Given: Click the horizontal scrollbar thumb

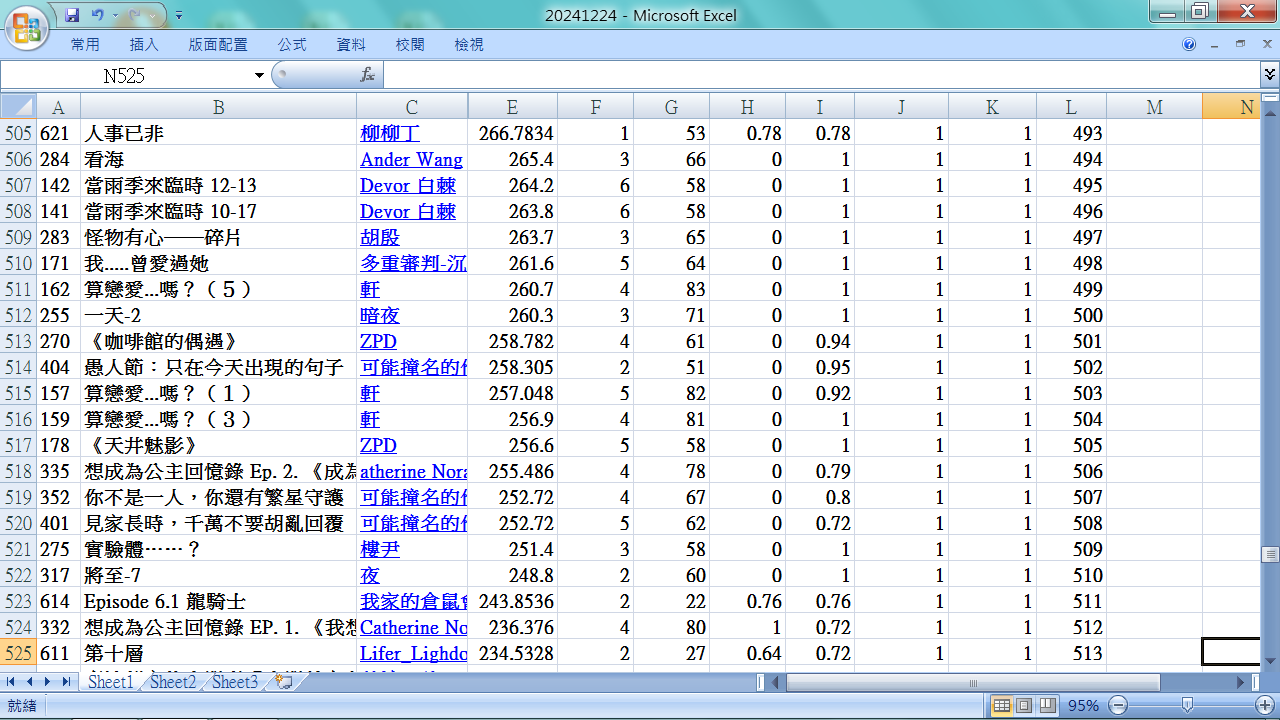Looking at the screenshot, I should (x=972, y=682).
